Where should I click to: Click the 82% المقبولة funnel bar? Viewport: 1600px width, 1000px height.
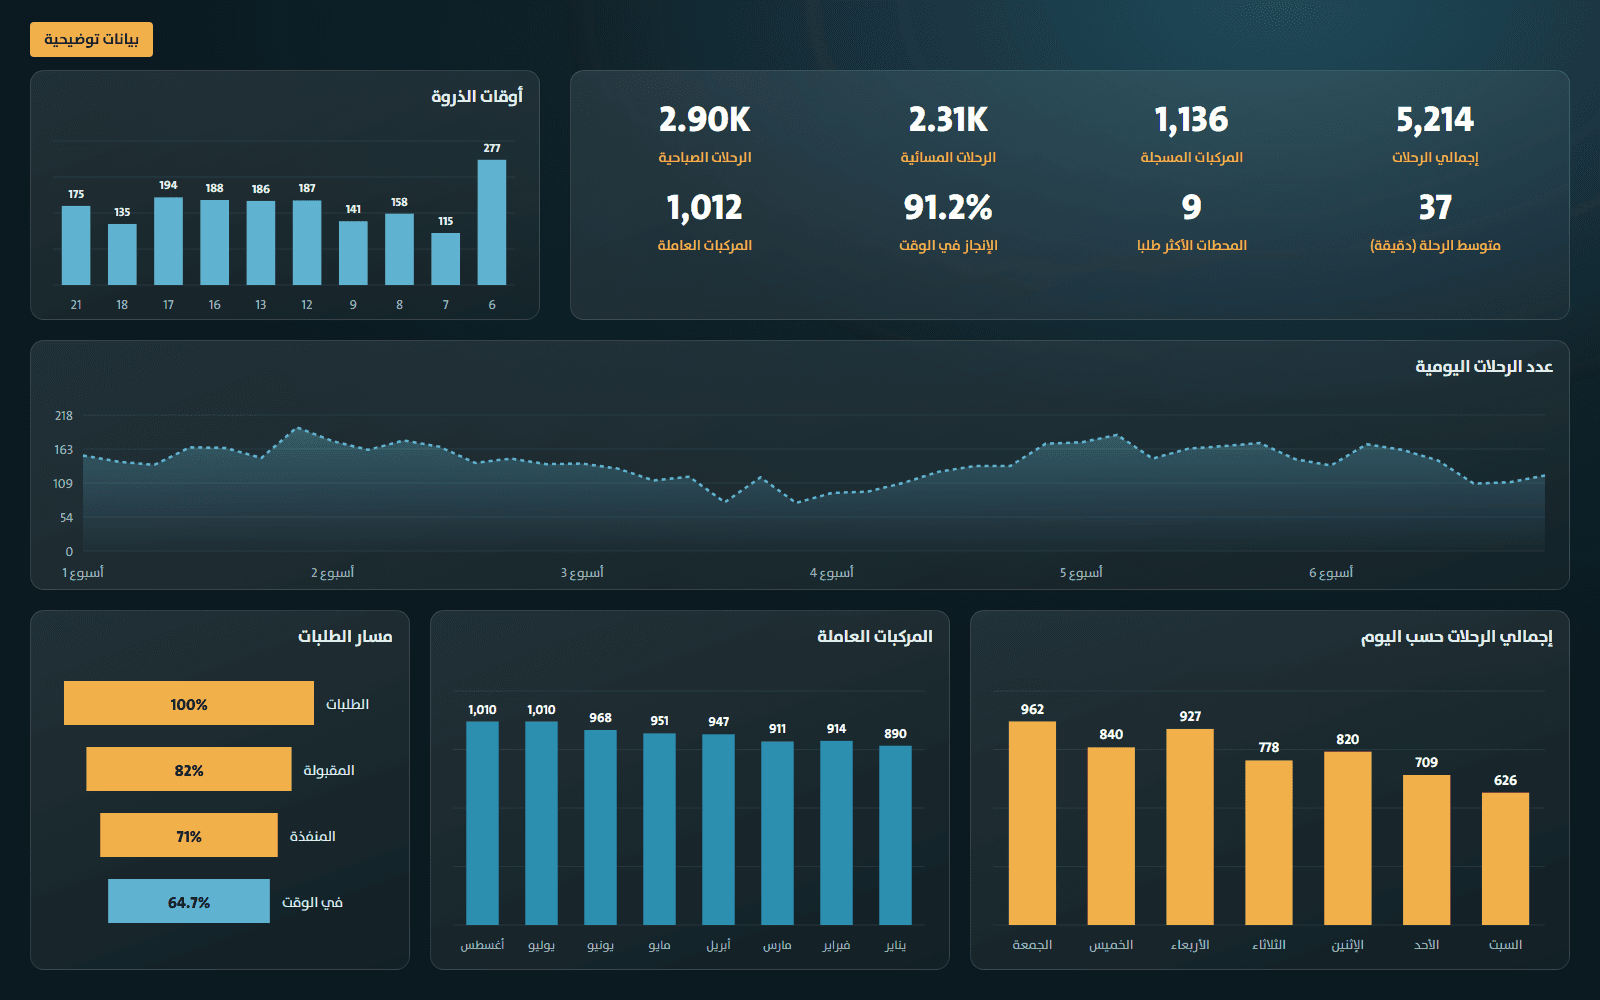(189, 769)
